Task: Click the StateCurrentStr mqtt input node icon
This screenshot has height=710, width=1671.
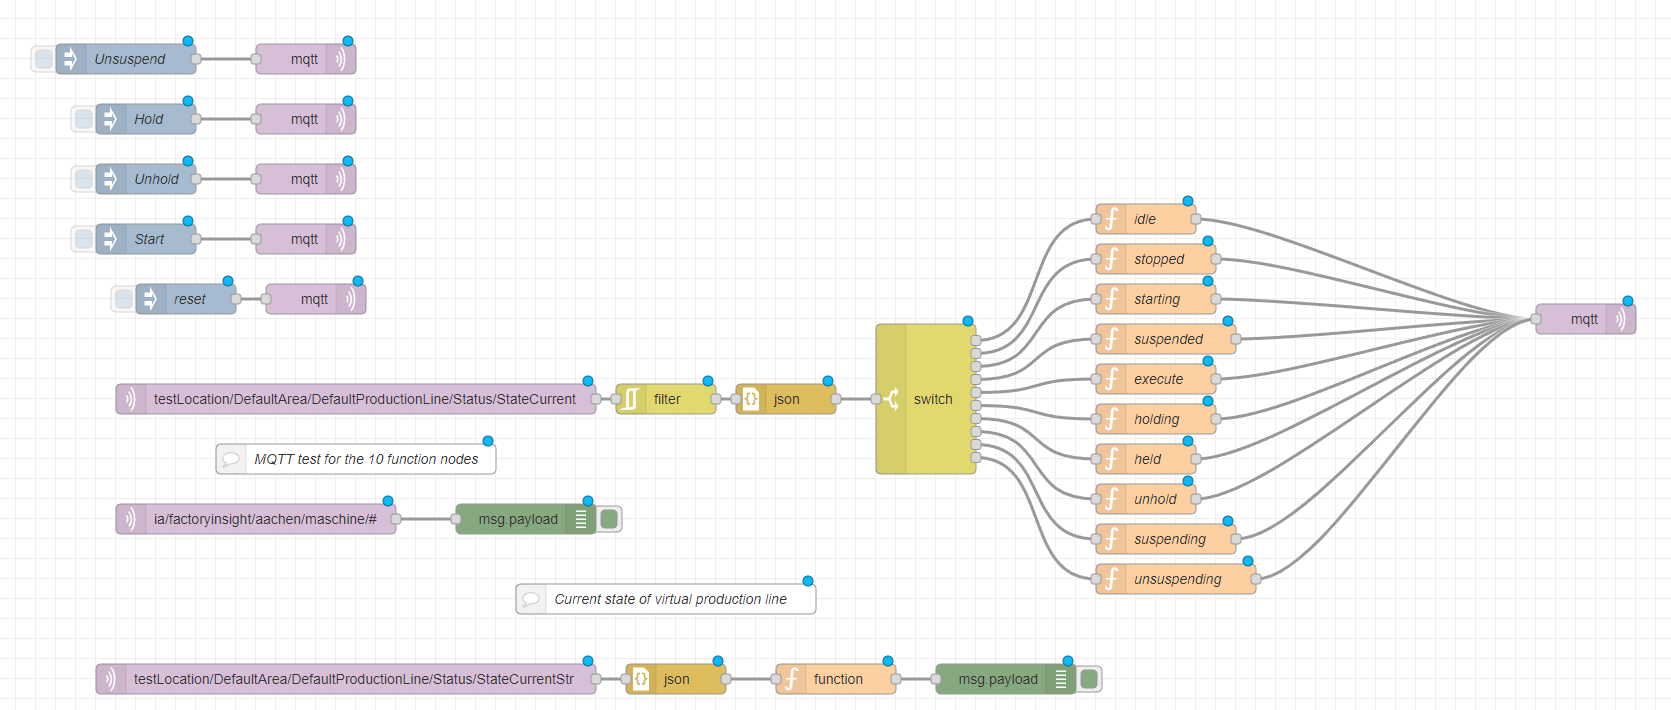Action: coord(111,679)
